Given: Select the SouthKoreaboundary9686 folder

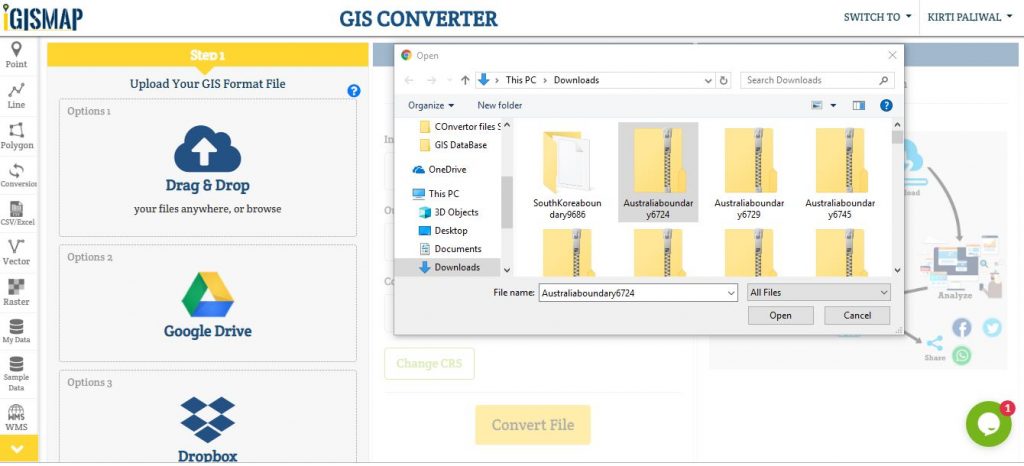Looking at the screenshot, I should click(567, 172).
